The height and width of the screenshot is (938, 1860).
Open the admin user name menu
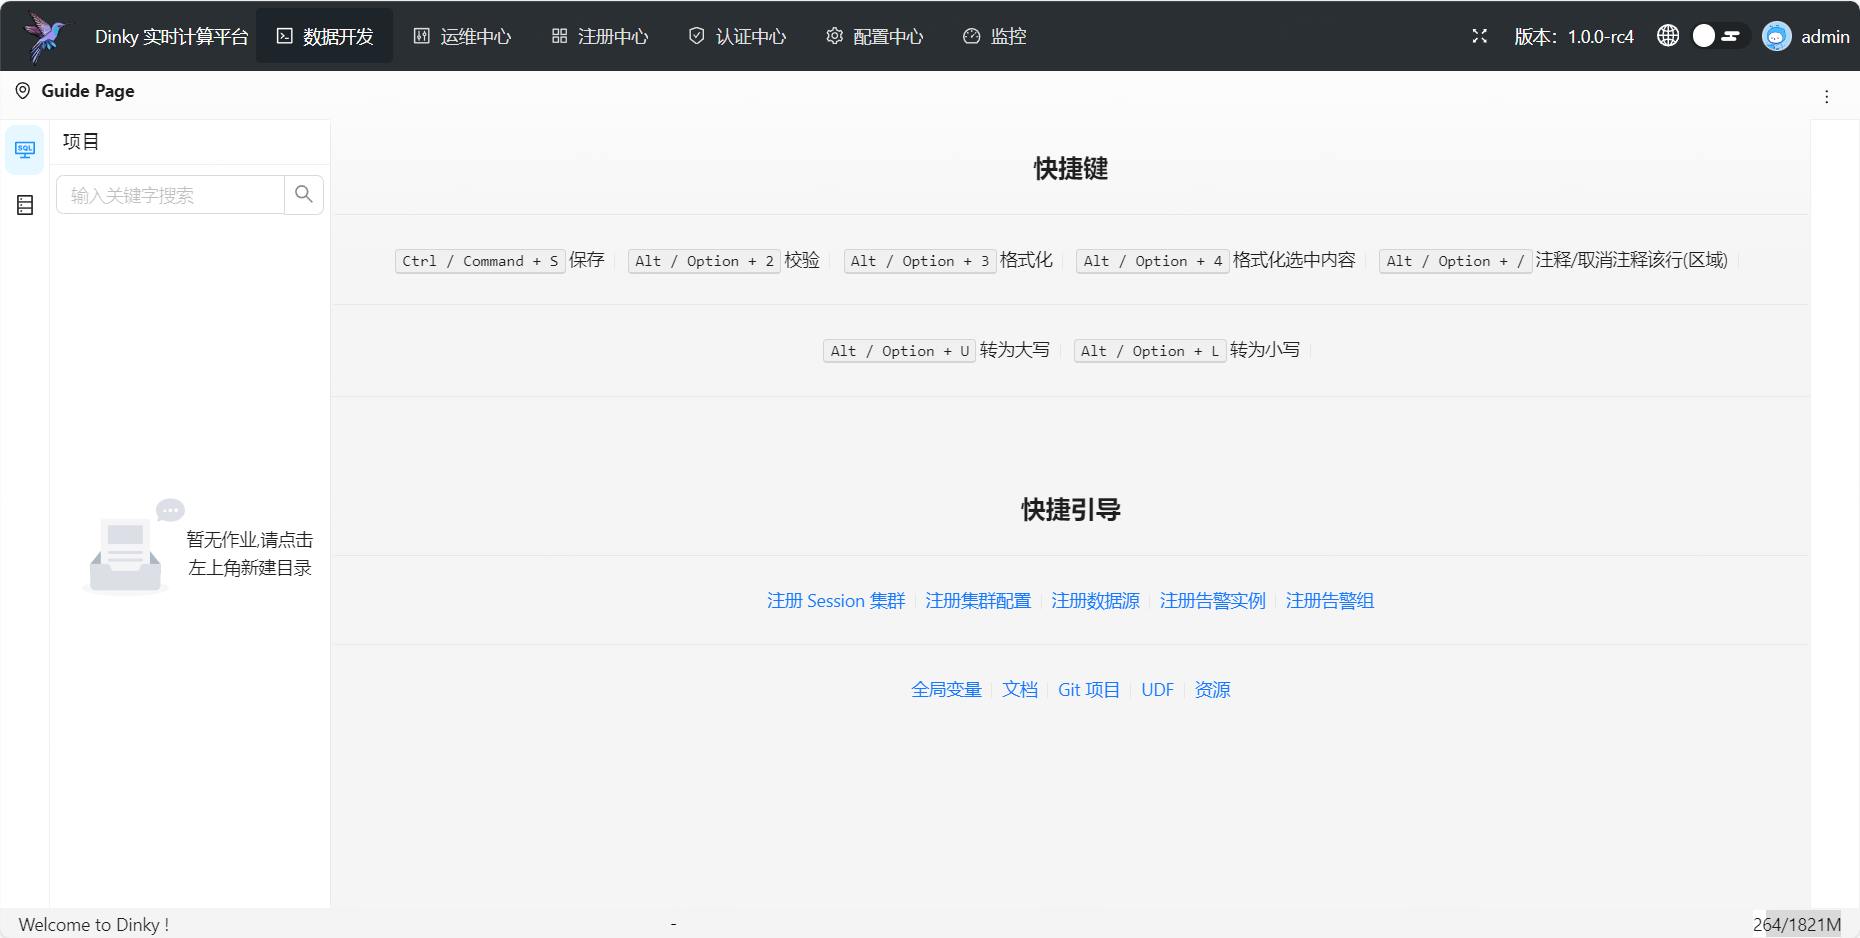[x=1825, y=37]
